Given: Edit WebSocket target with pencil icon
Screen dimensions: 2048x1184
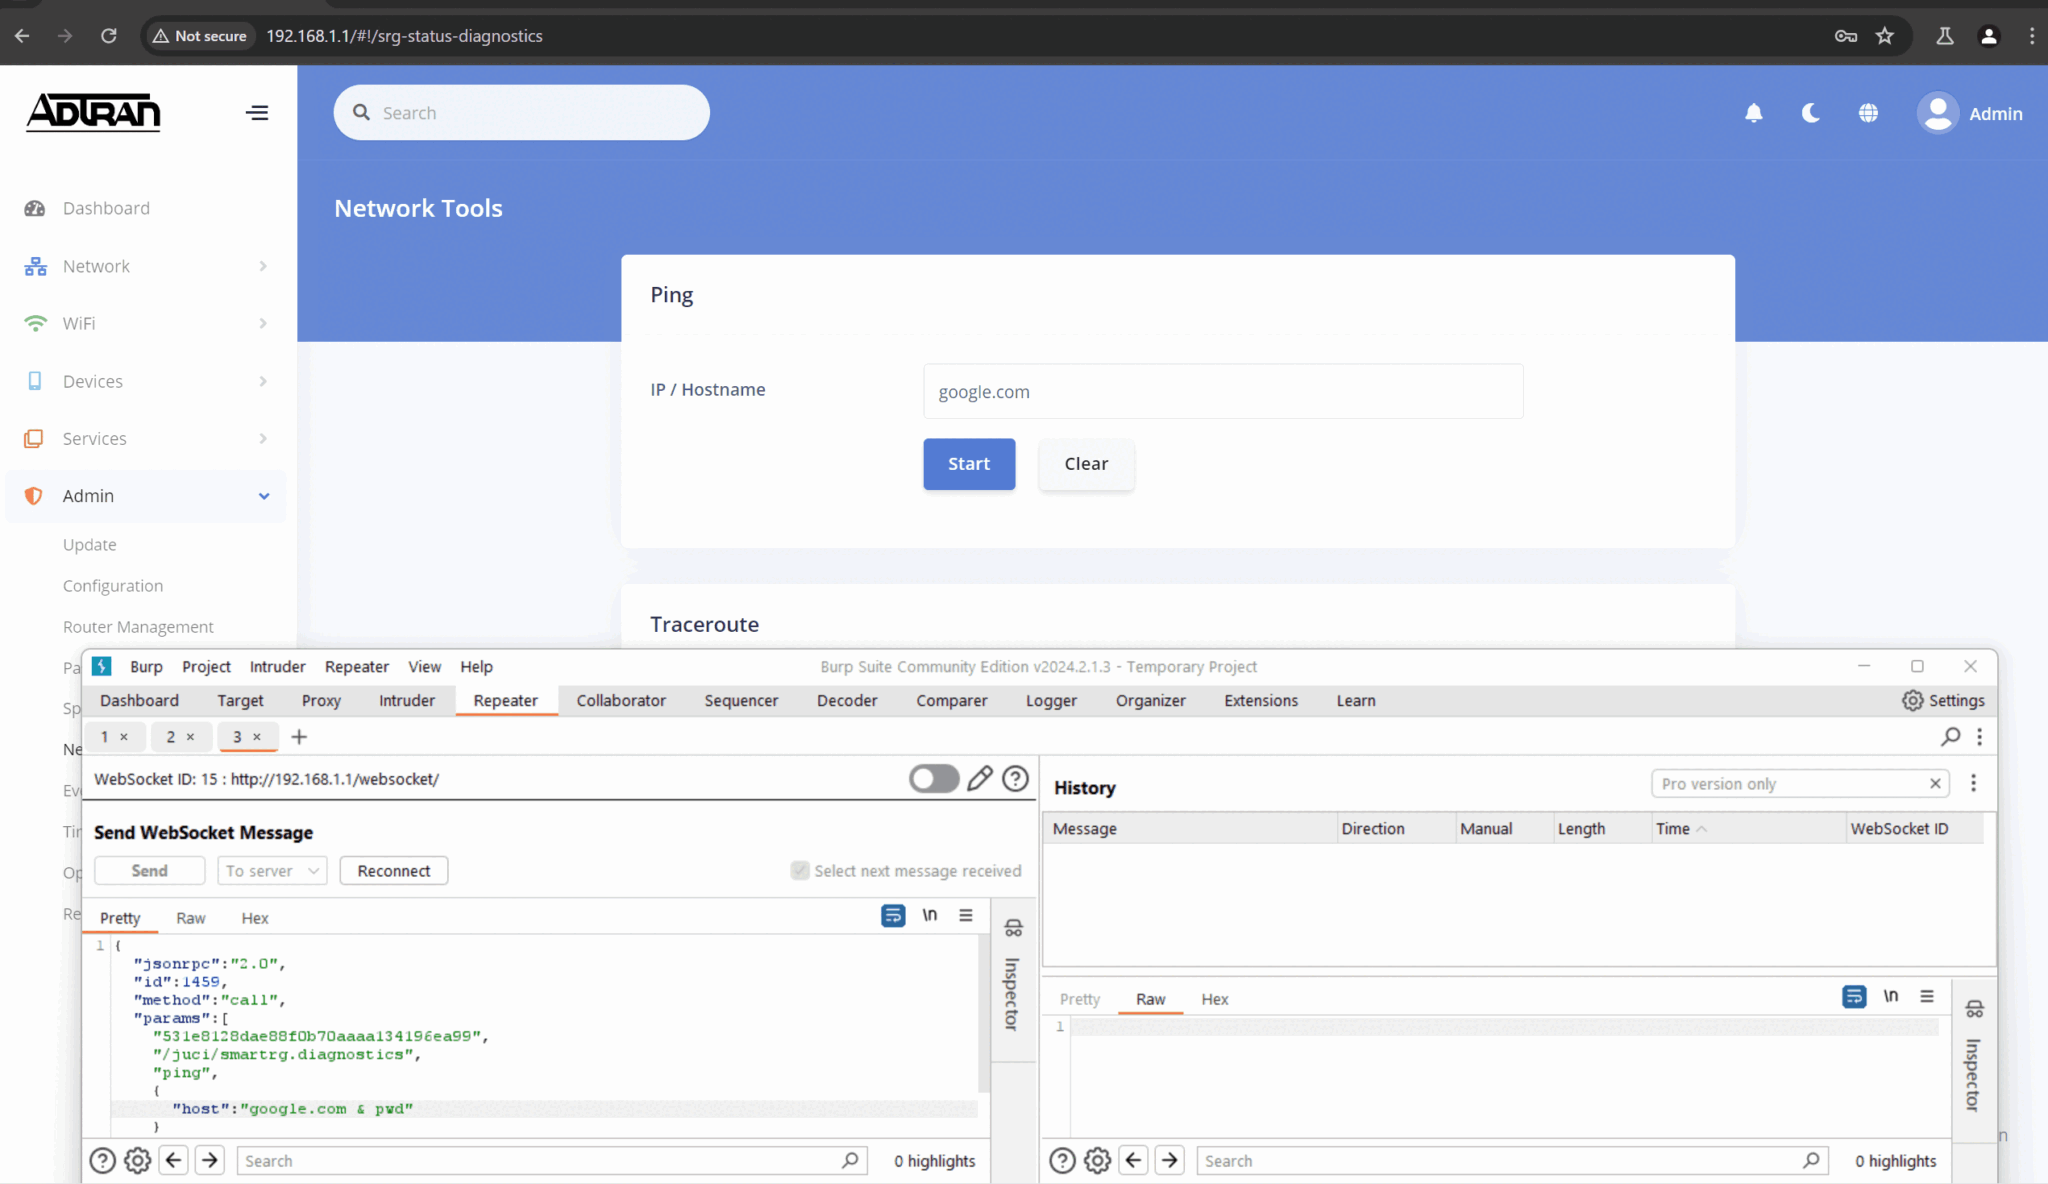Looking at the screenshot, I should [x=979, y=778].
